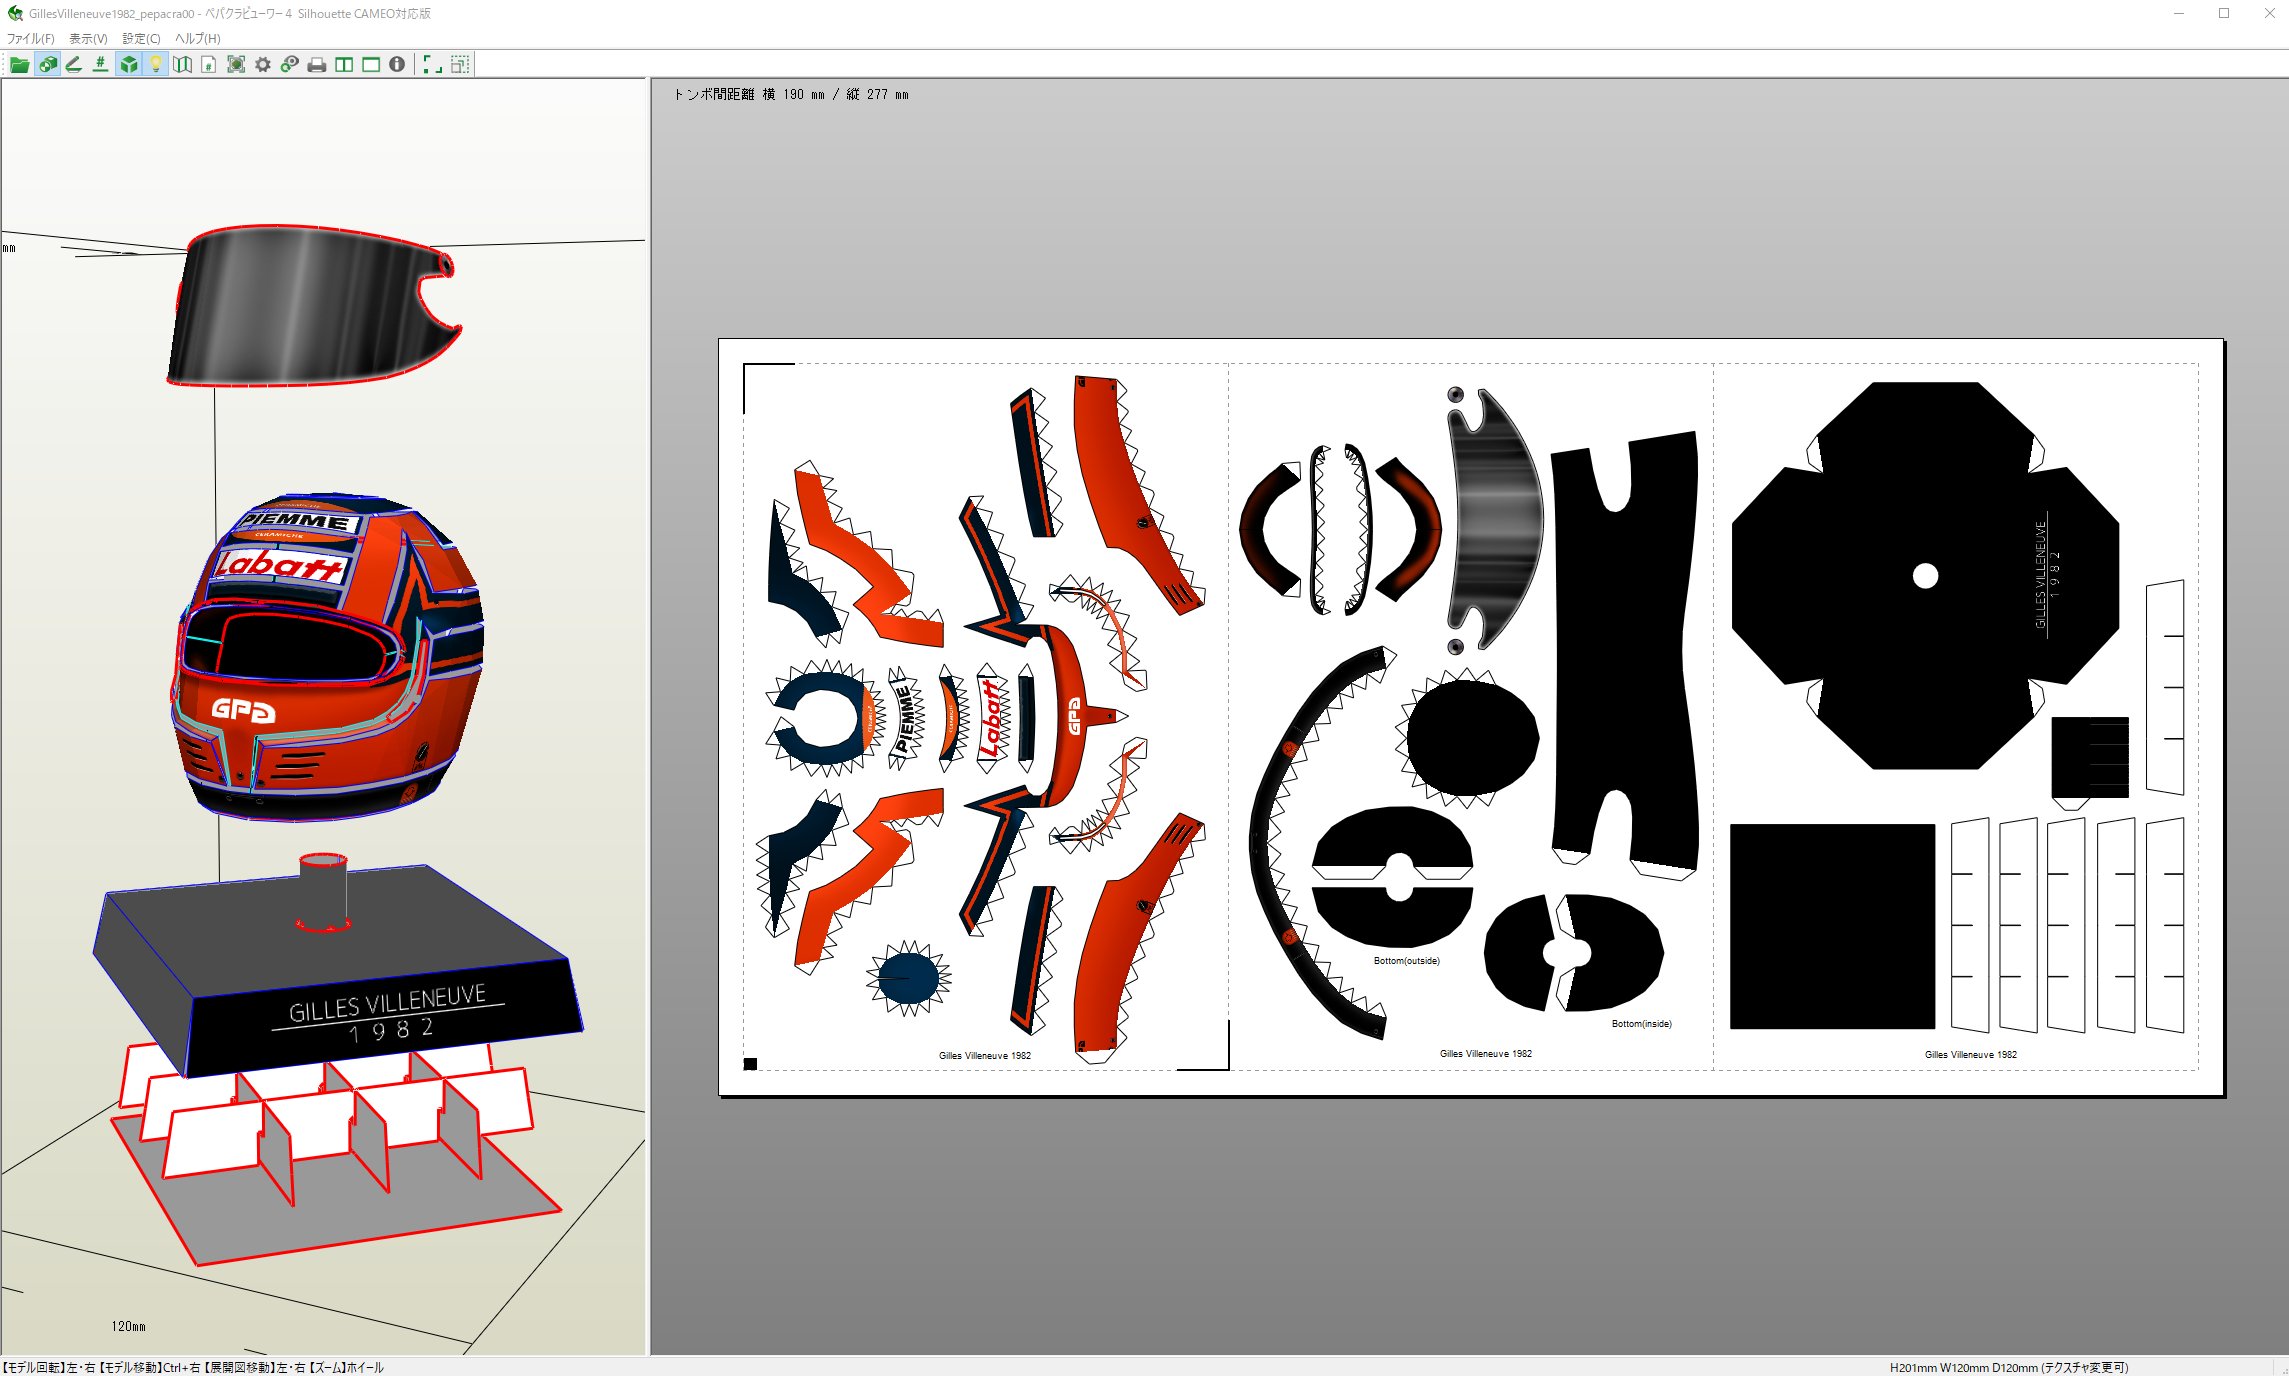The image size is (2289, 1376).
Task: Open settings with the gear icon
Action: tap(263, 65)
